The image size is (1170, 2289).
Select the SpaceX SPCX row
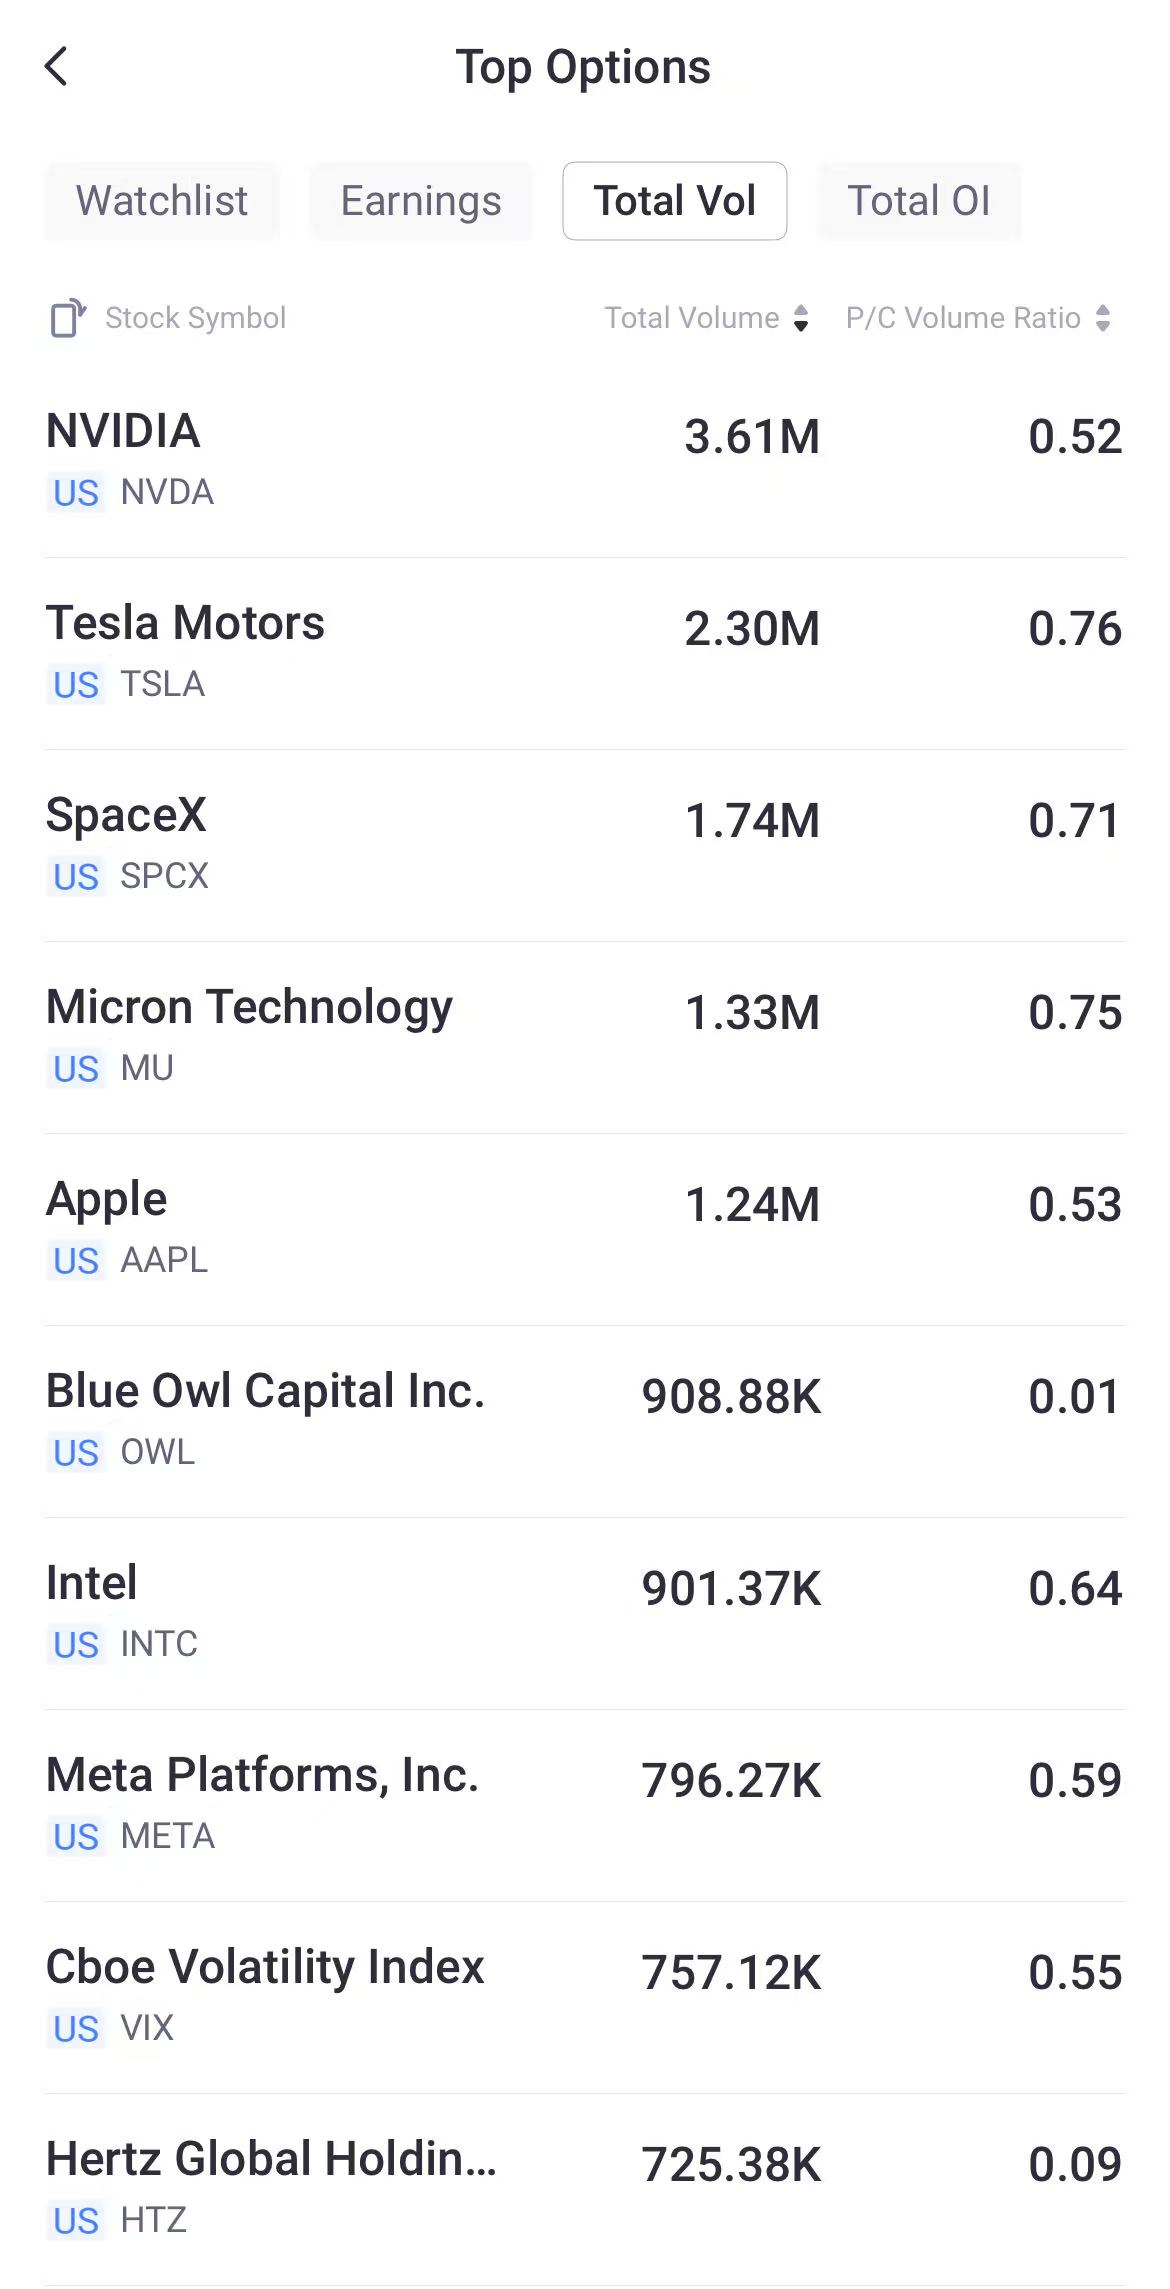(585, 845)
